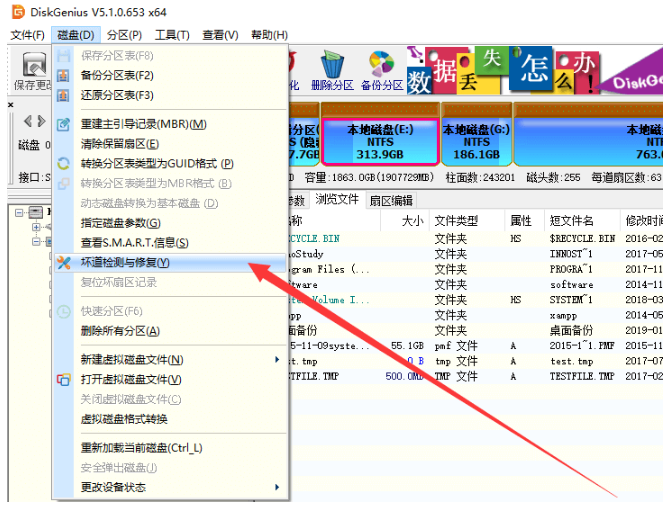Open the 工具(T) menu
Viewport: 663px width, 508px height.
tap(172, 35)
